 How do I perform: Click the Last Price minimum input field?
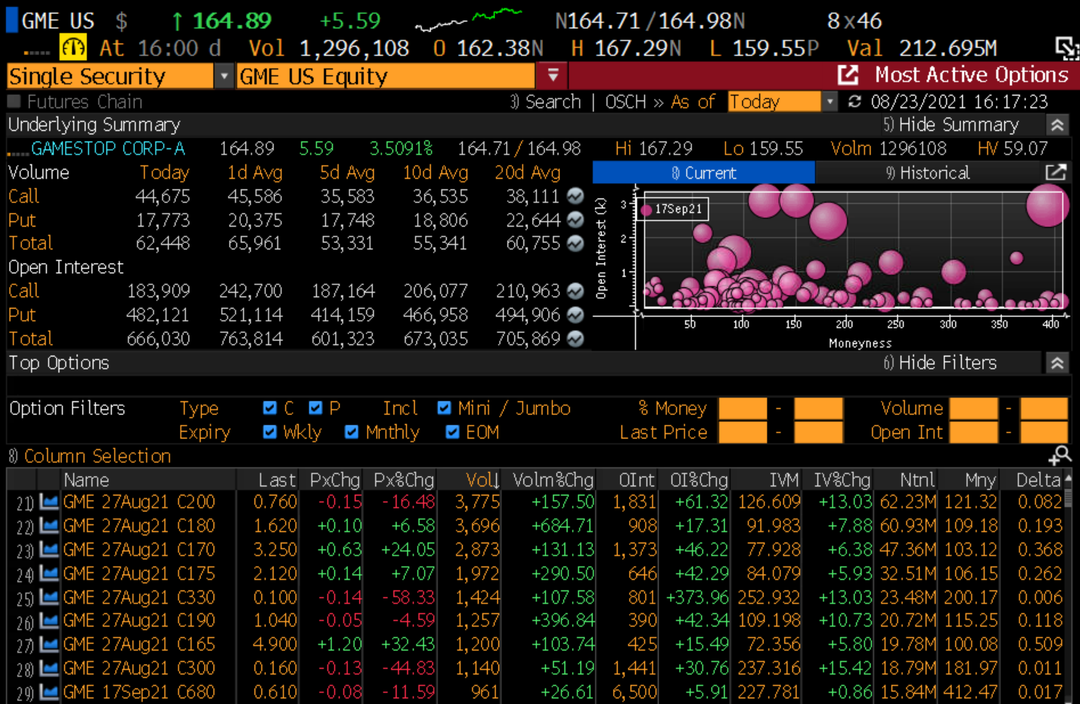coord(742,432)
